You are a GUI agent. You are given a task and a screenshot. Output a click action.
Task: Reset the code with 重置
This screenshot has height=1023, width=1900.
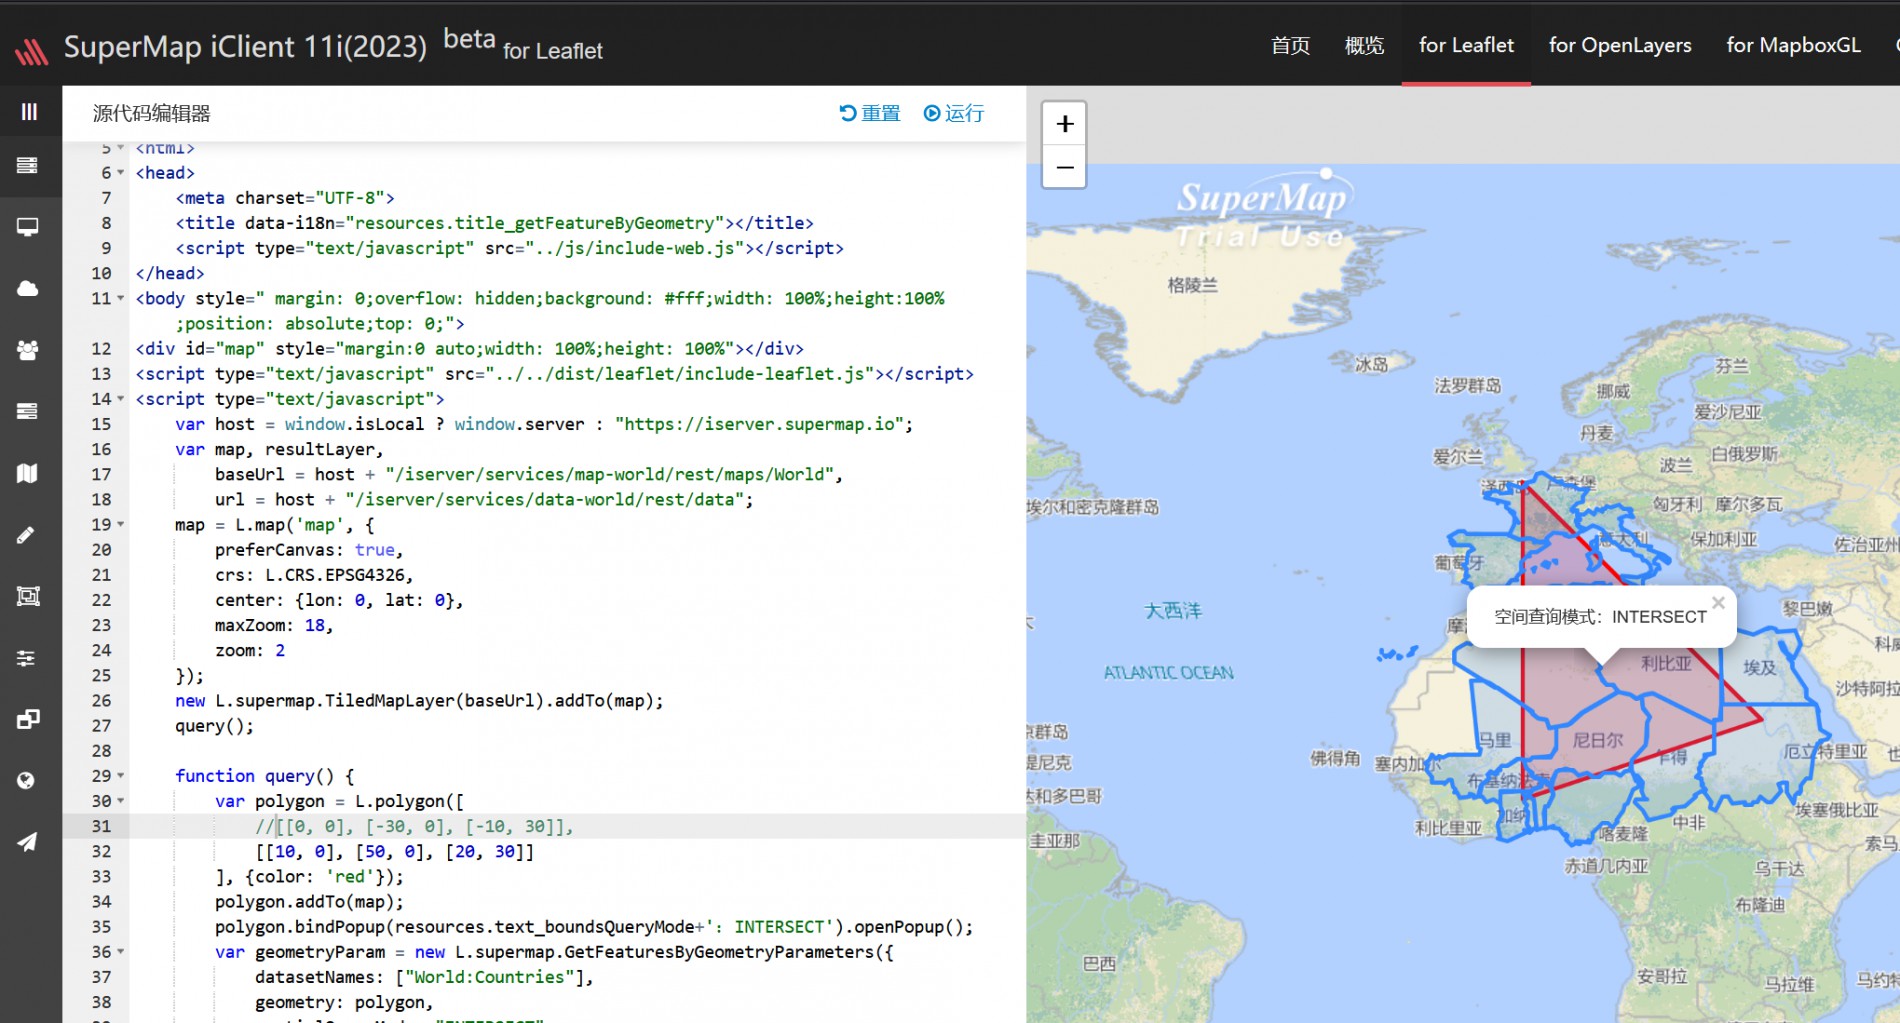pyautogui.click(x=870, y=113)
